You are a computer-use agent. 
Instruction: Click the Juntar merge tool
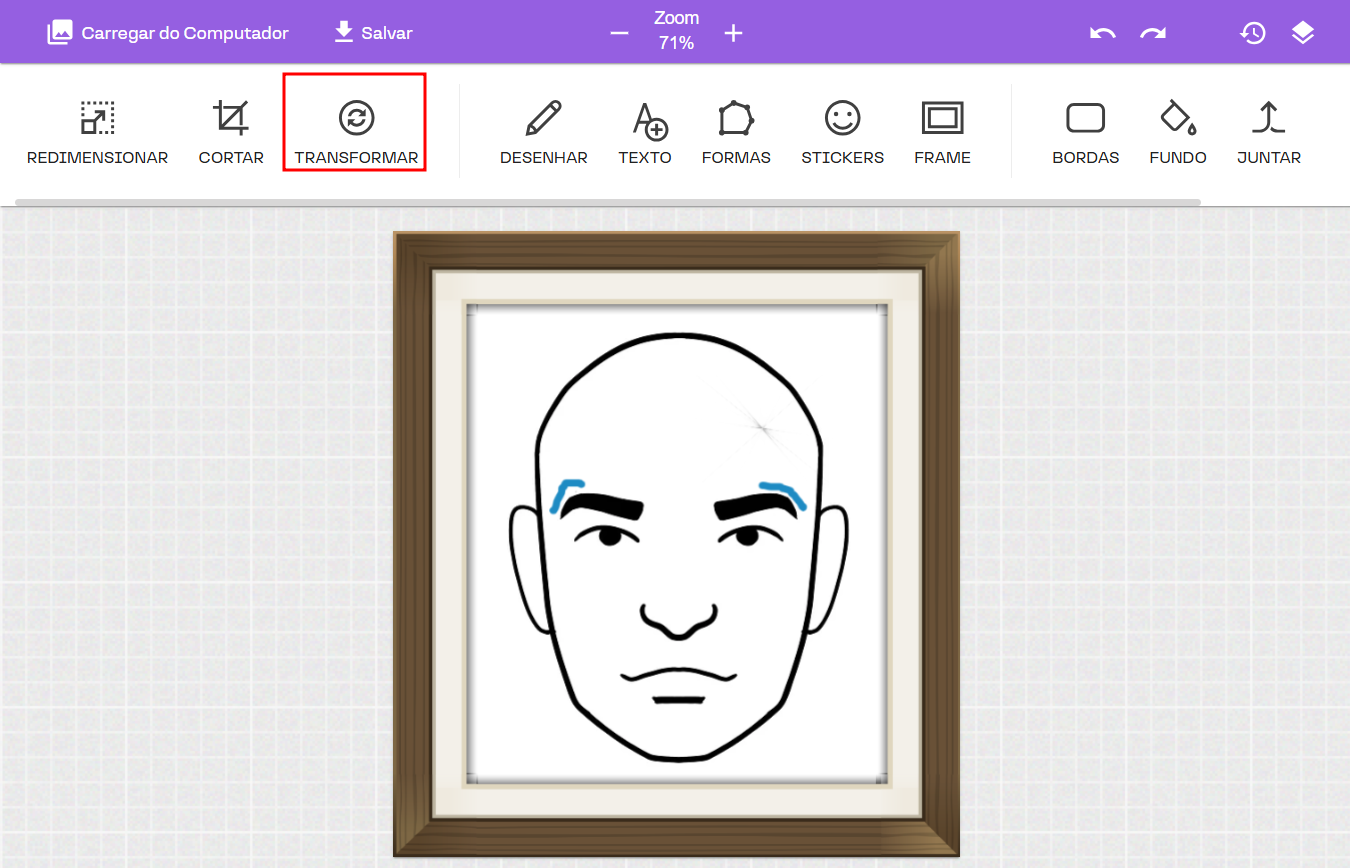1268,131
